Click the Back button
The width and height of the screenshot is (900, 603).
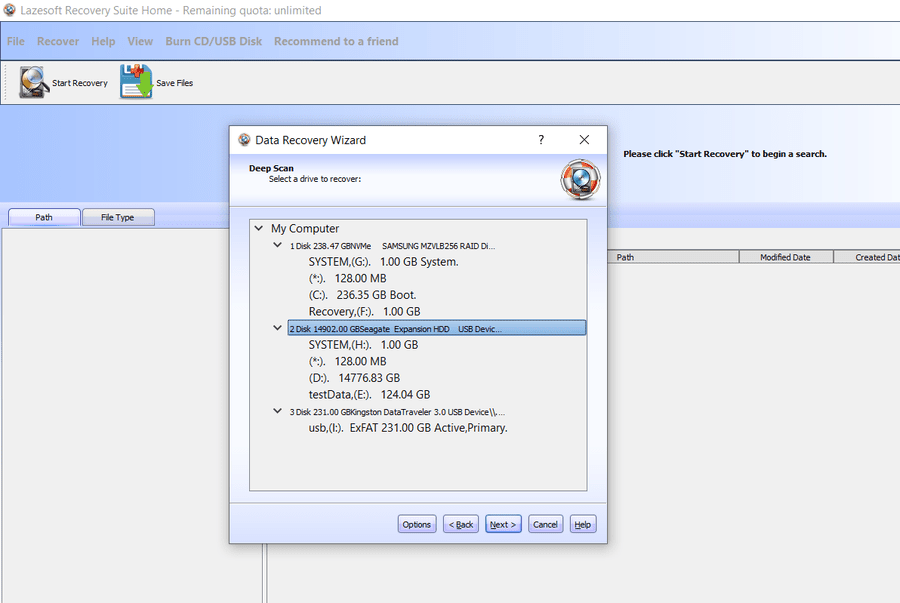(x=461, y=524)
